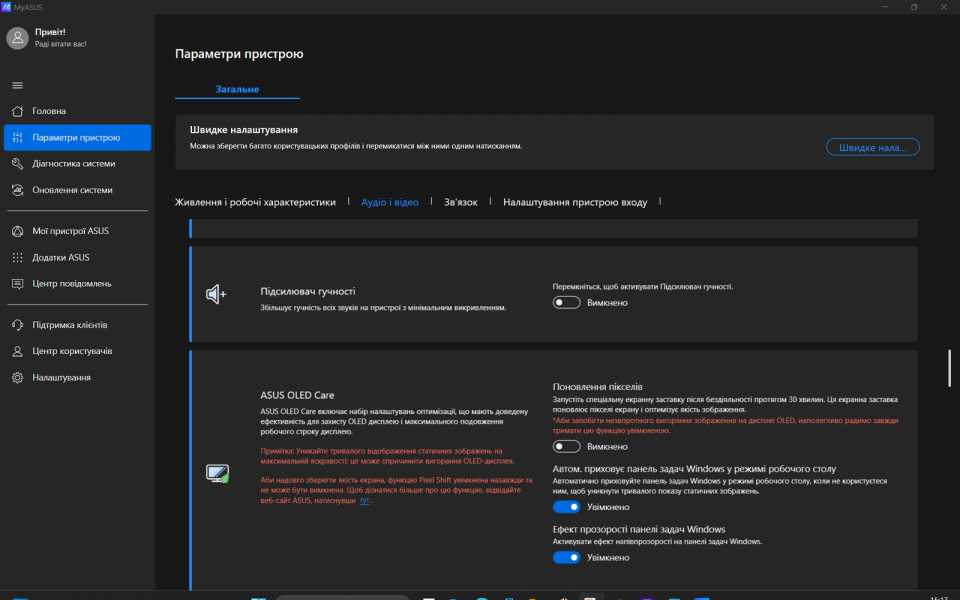Click the Швидке нала... button

872,148
